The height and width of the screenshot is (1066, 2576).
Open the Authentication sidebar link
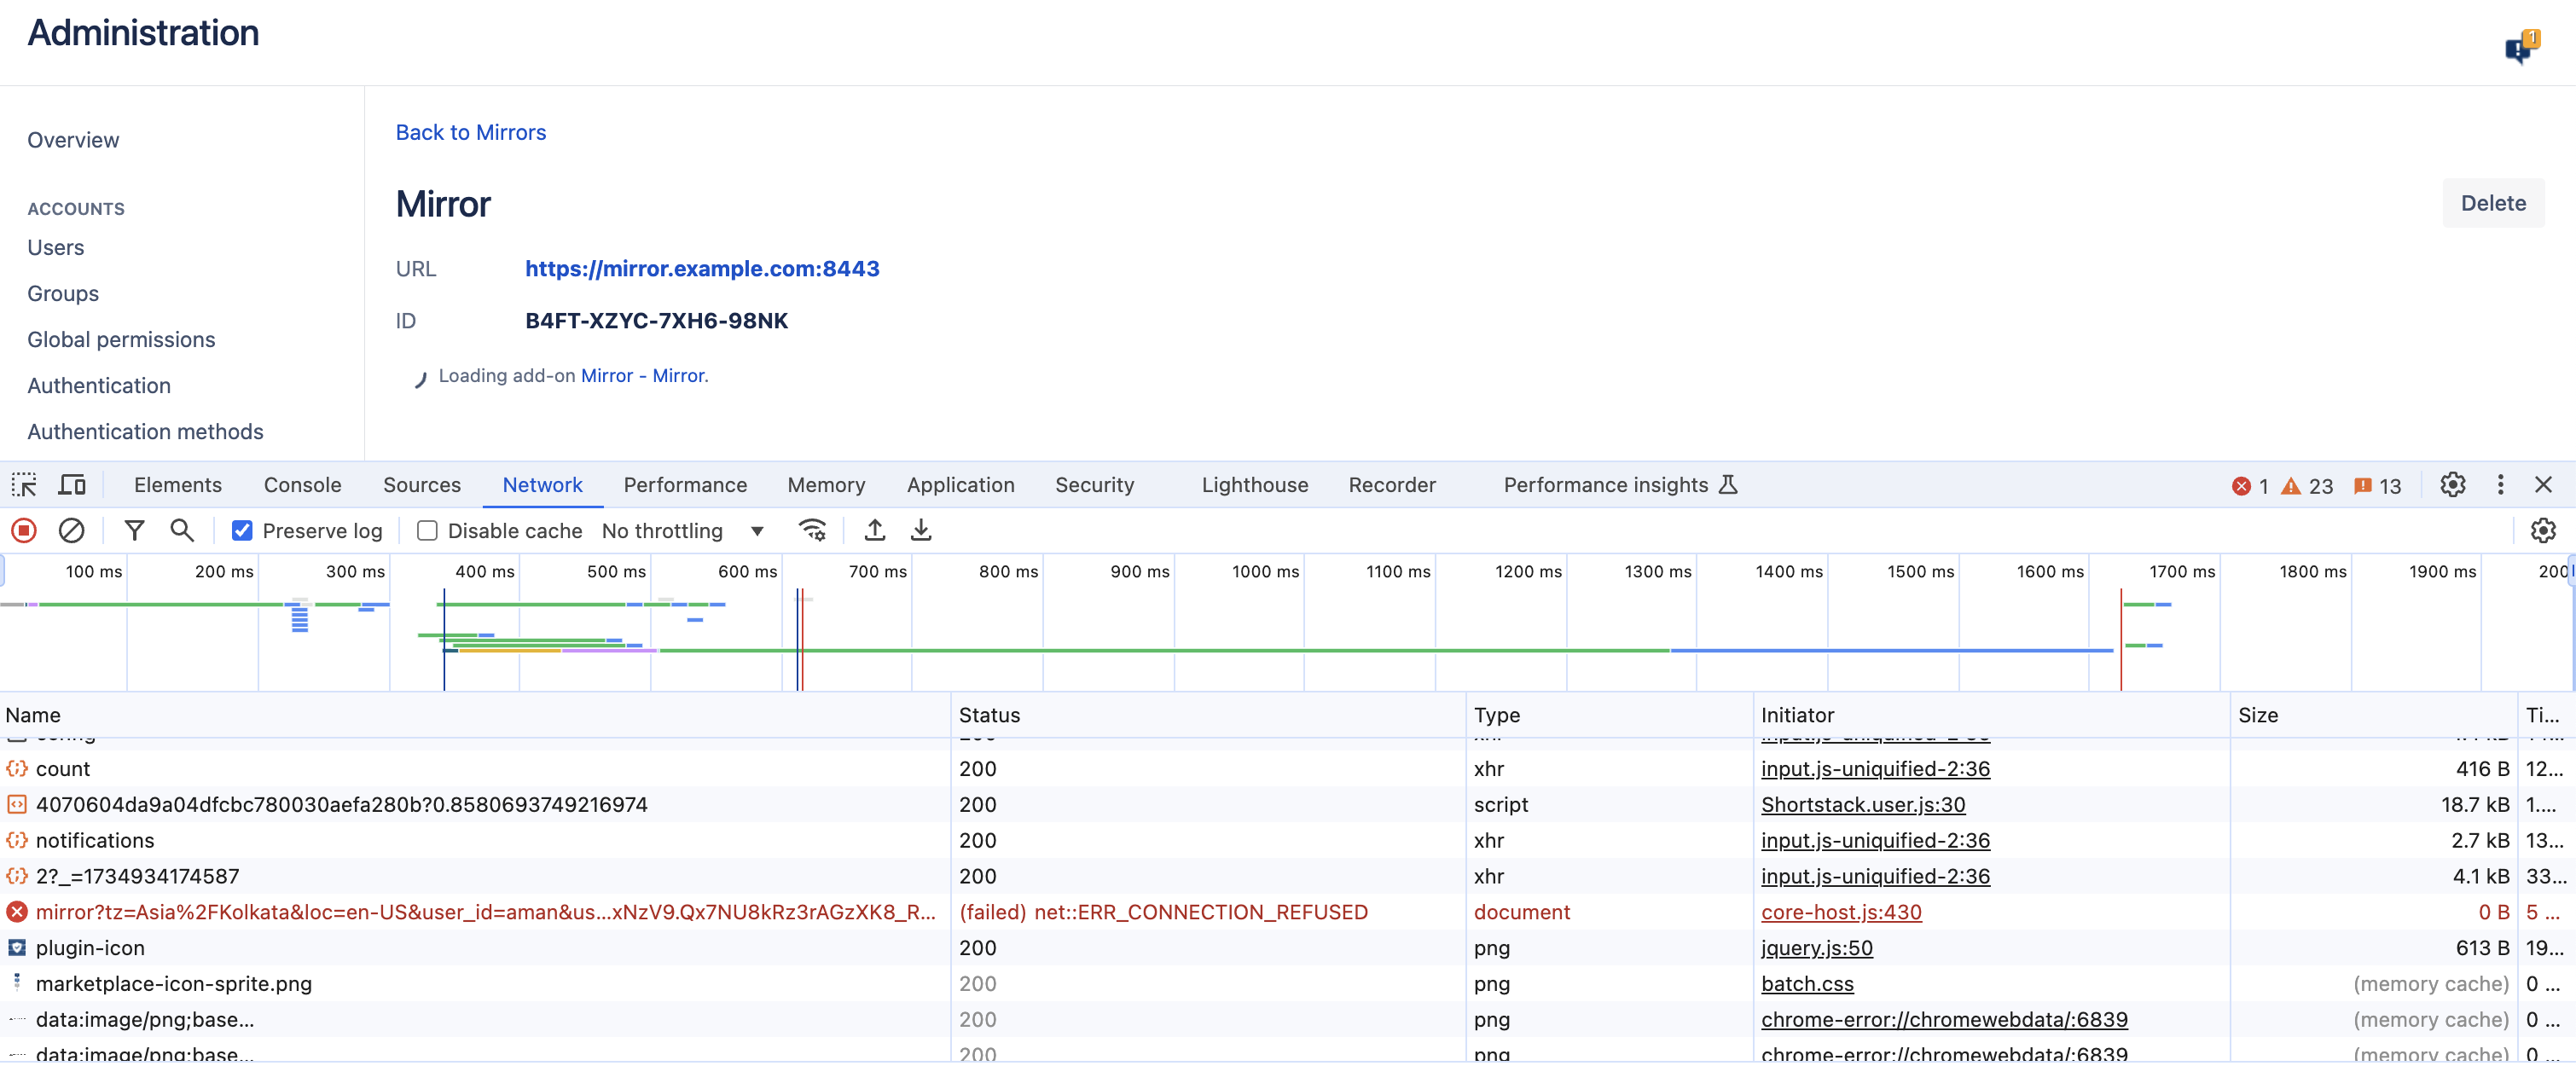99,386
